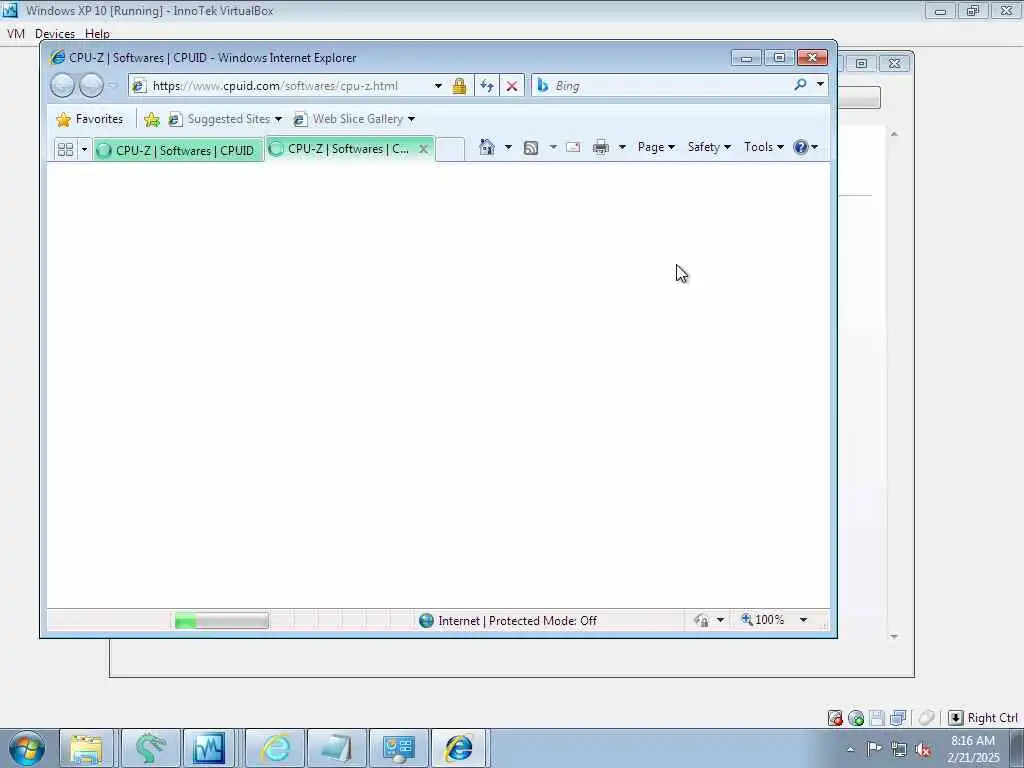
Task: Click the Read Mail icon
Action: pos(573,147)
